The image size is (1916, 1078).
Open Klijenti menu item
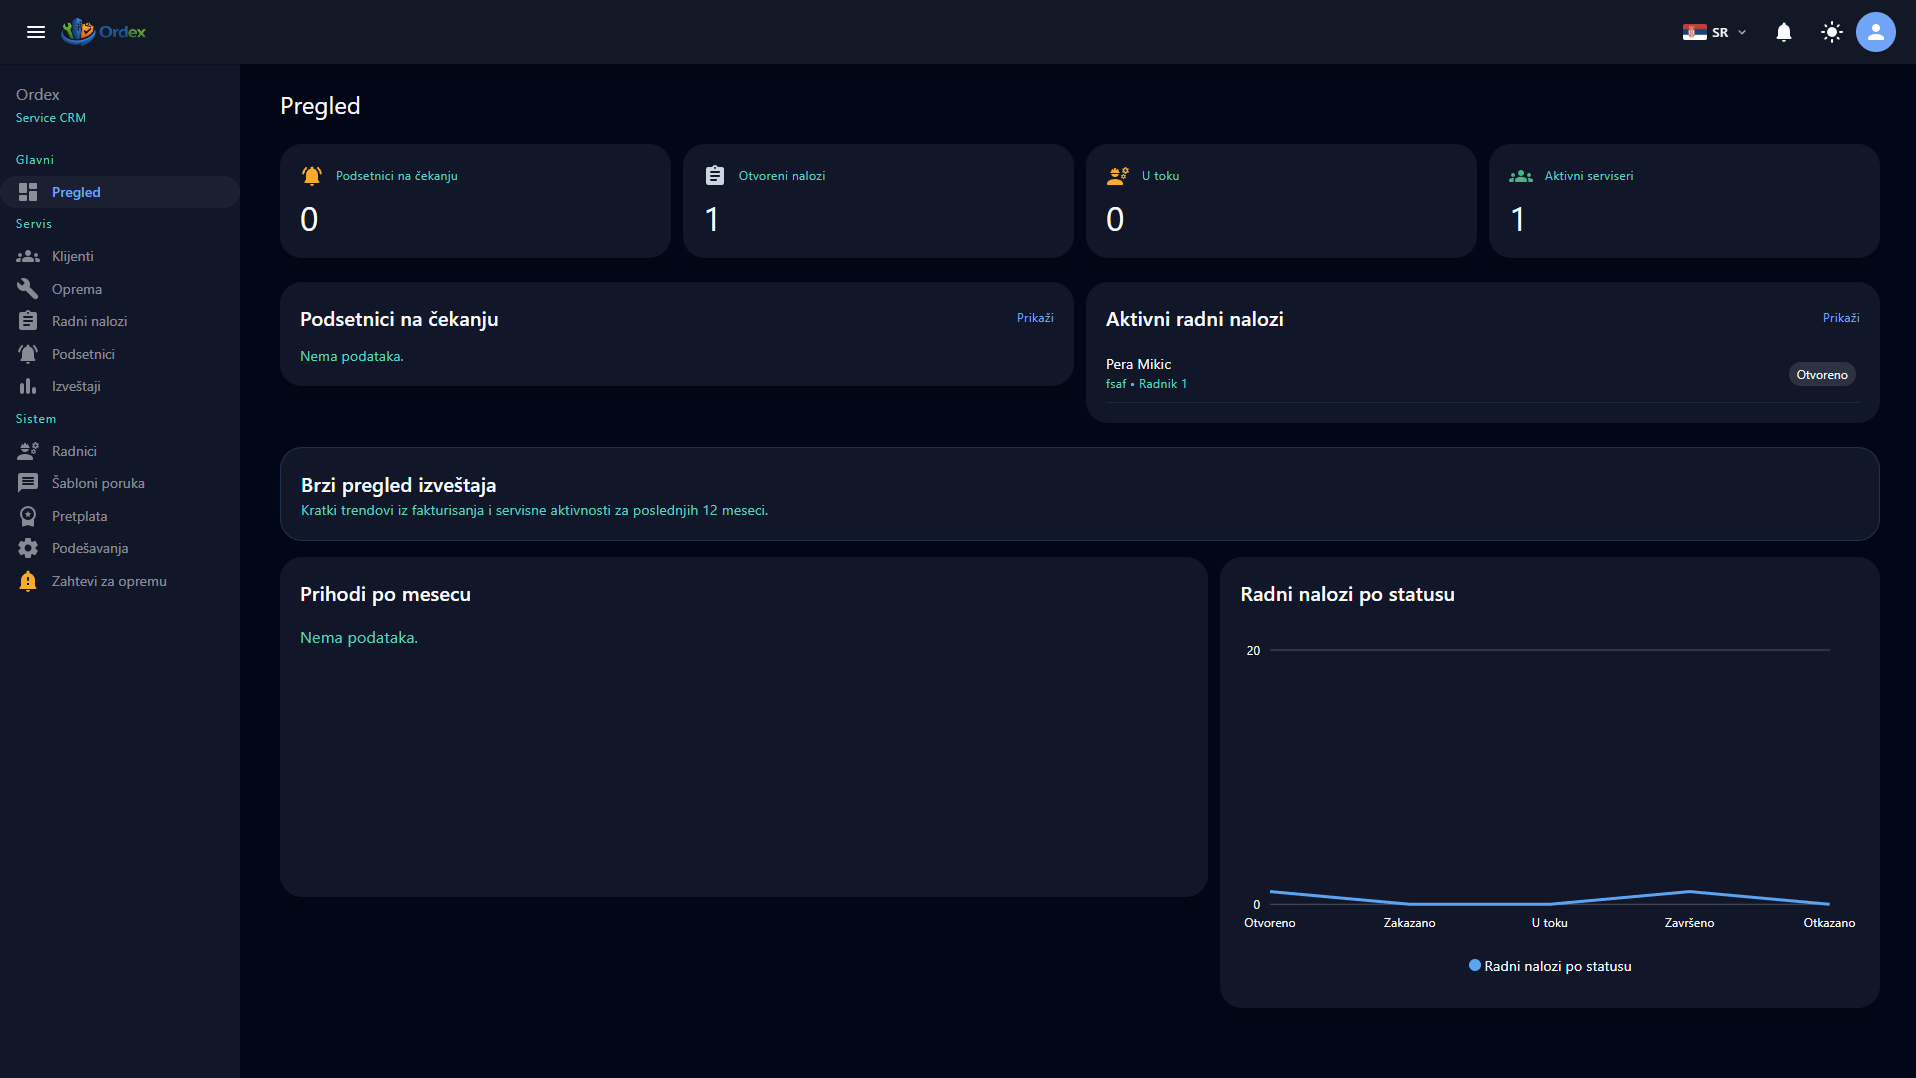[x=120, y=257]
